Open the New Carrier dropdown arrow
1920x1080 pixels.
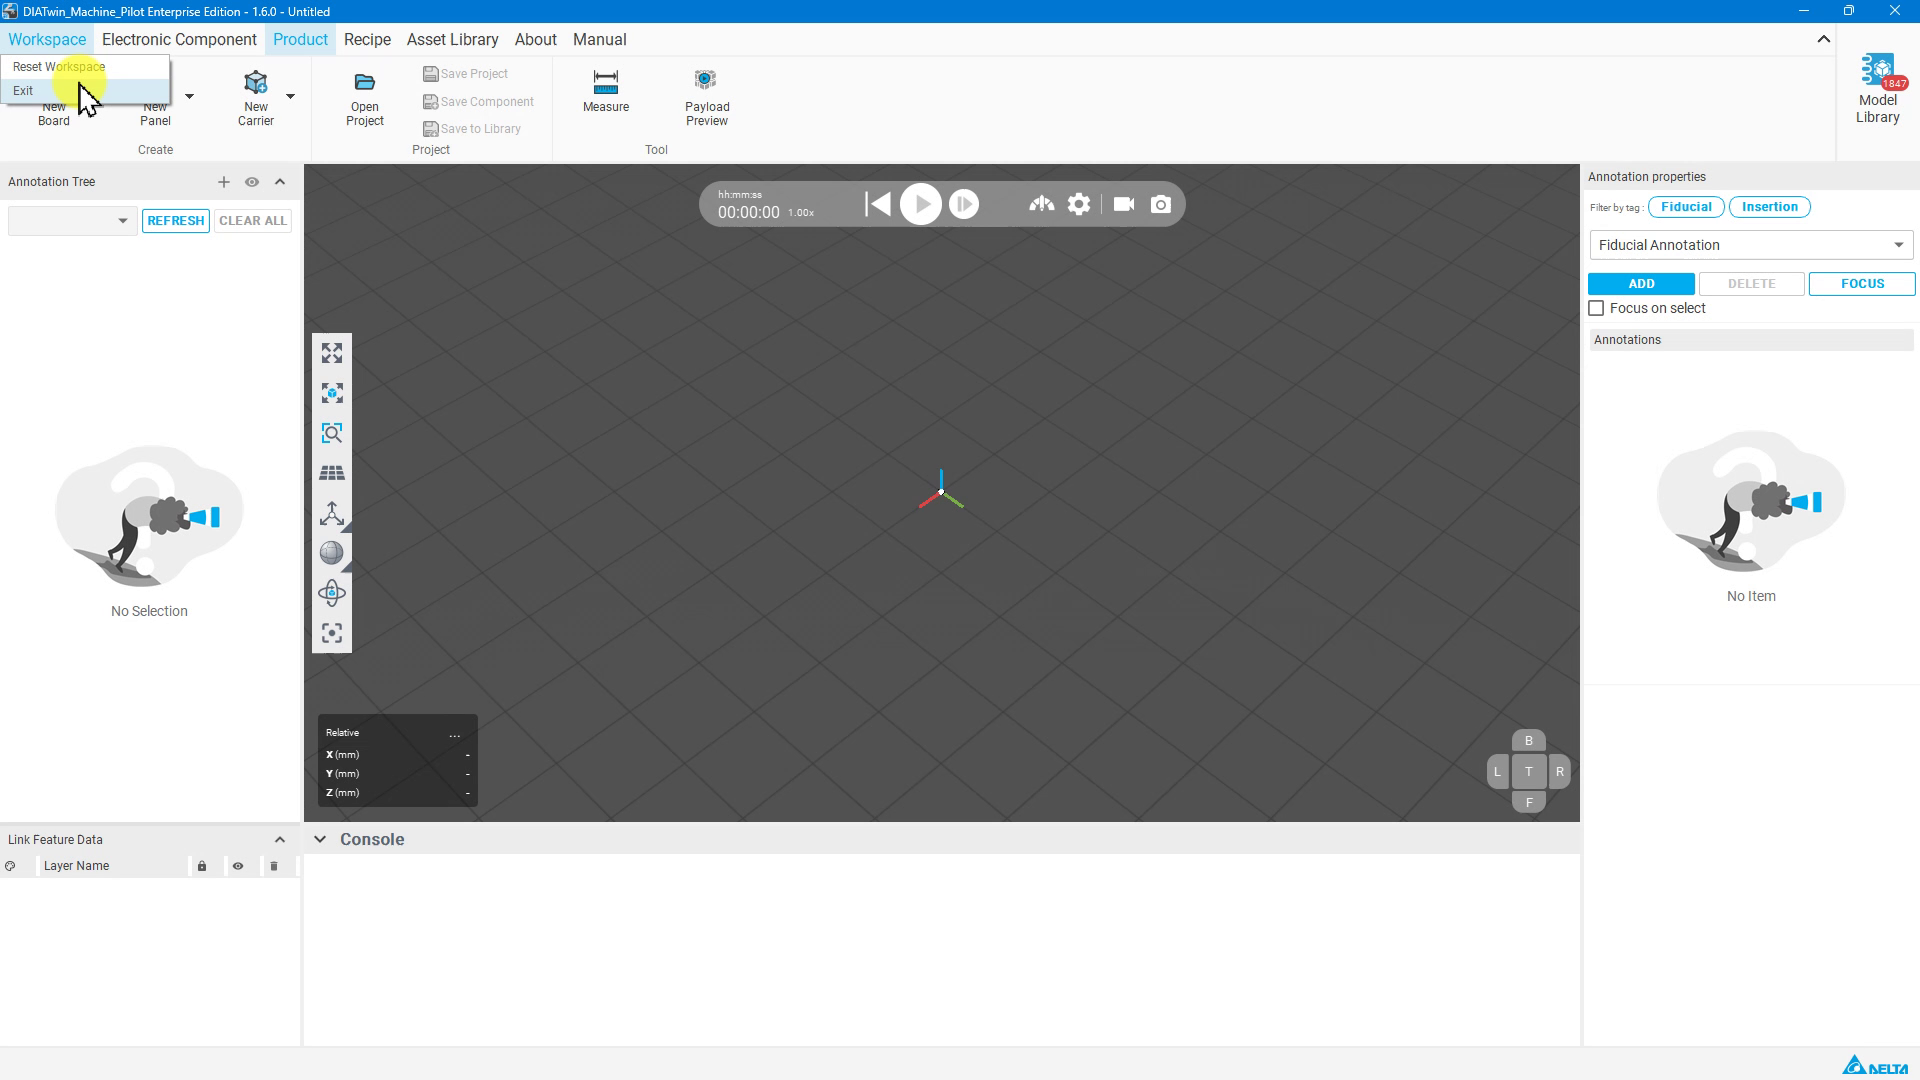(290, 97)
